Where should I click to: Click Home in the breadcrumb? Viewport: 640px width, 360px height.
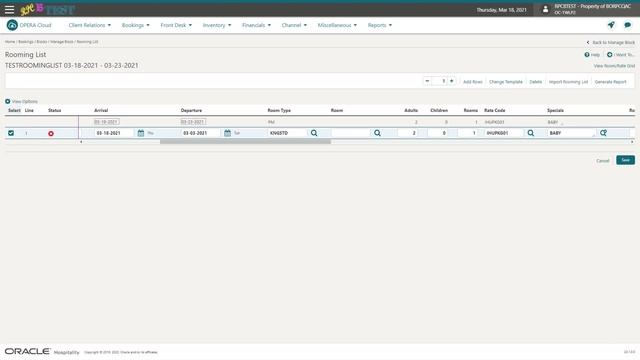[10, 42]
